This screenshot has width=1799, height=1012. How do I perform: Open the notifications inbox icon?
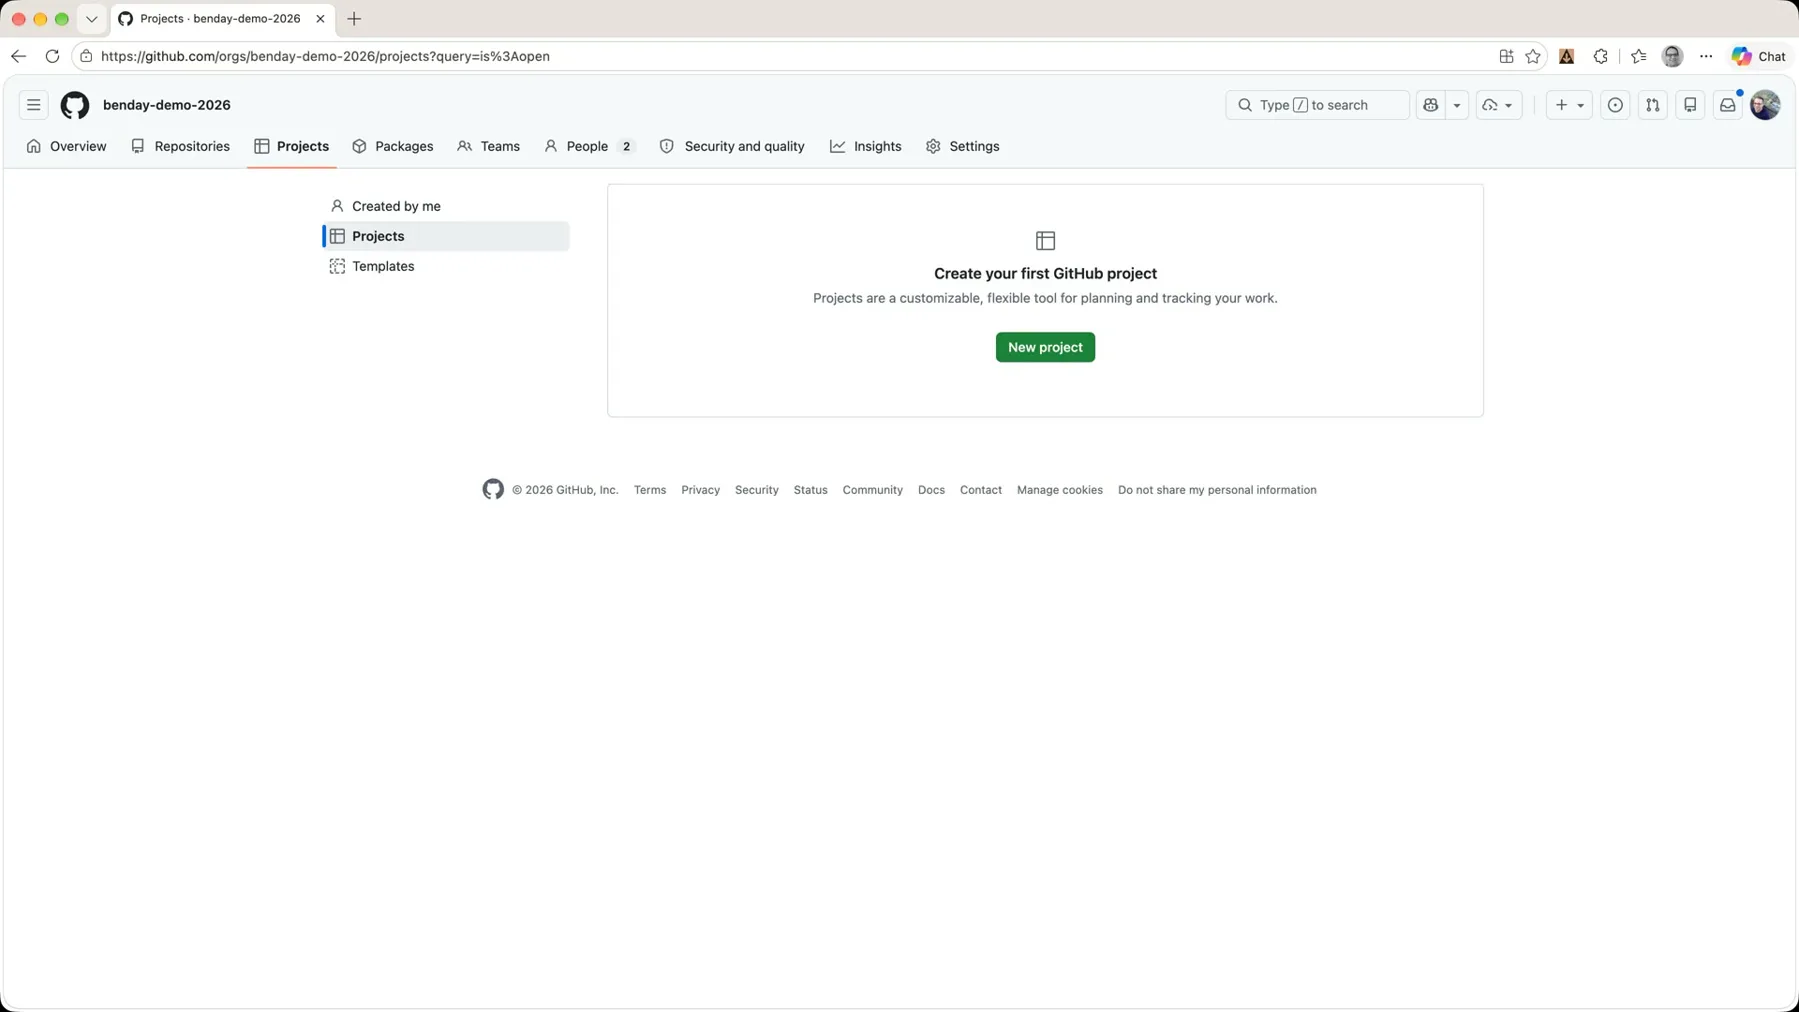(x=1728, y=105)
